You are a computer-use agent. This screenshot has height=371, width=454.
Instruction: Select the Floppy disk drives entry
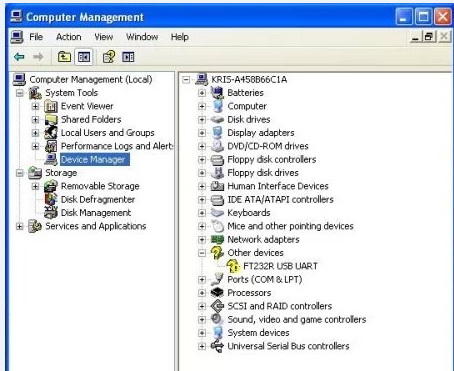tap(263, 173)
